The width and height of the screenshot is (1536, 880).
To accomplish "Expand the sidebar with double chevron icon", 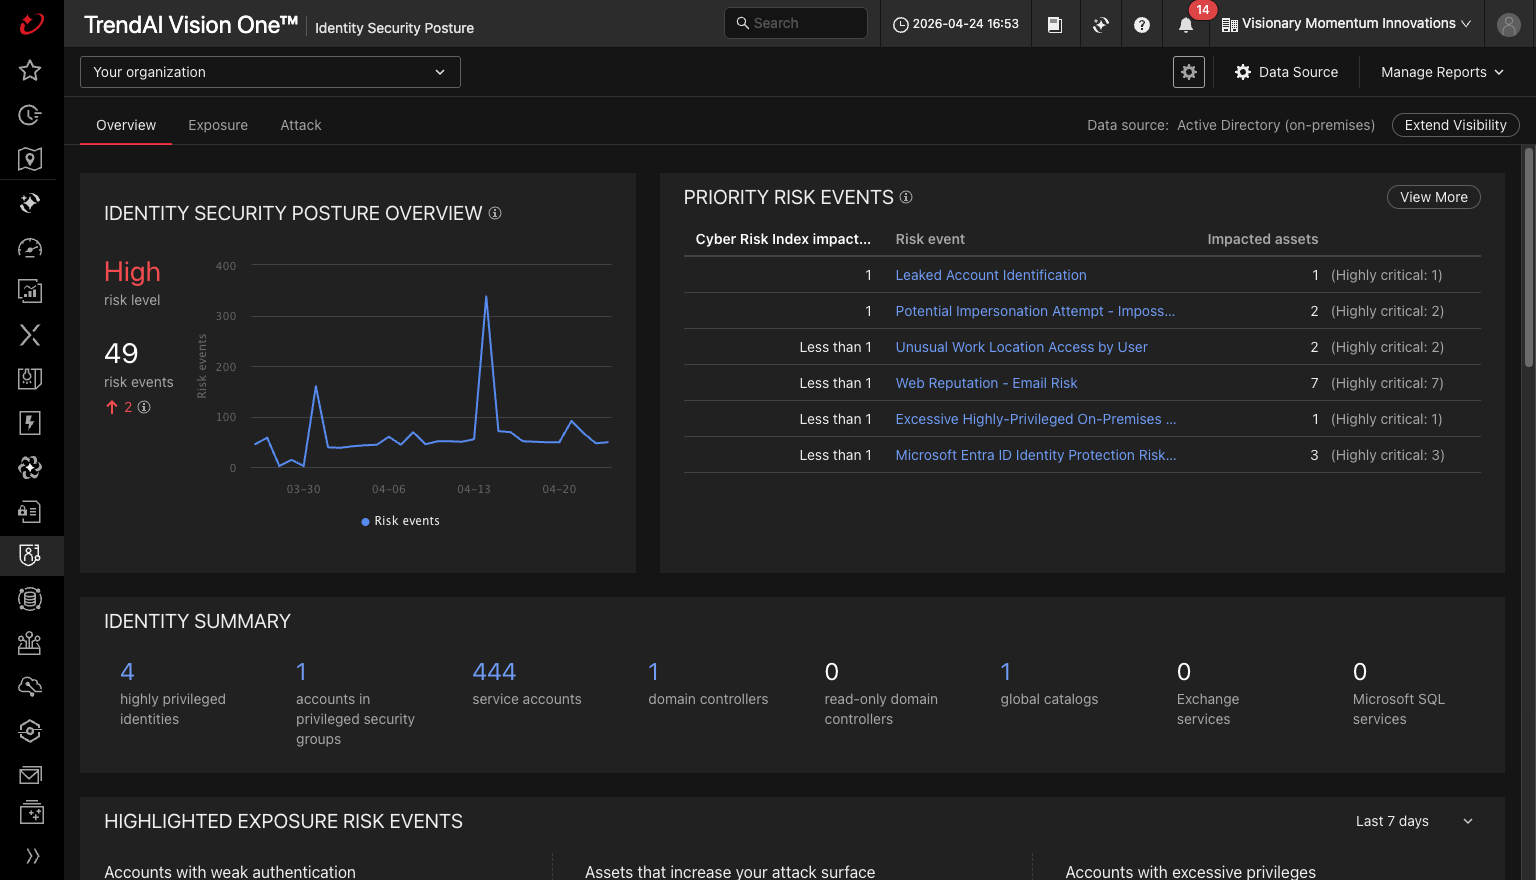I will point(32,856).
